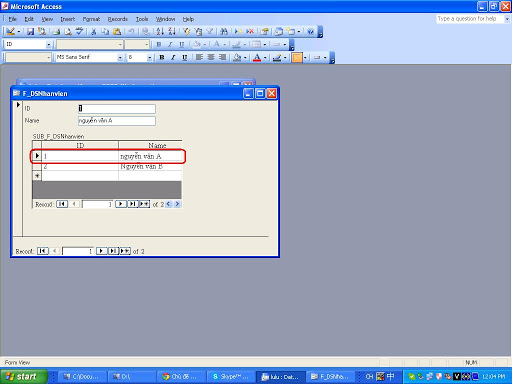Cut with the scissors icon

(94, 32)
